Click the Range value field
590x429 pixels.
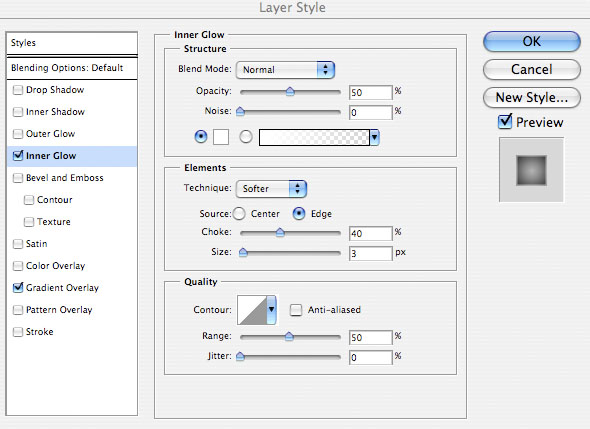pyautogui.click(x=371, y=337)
